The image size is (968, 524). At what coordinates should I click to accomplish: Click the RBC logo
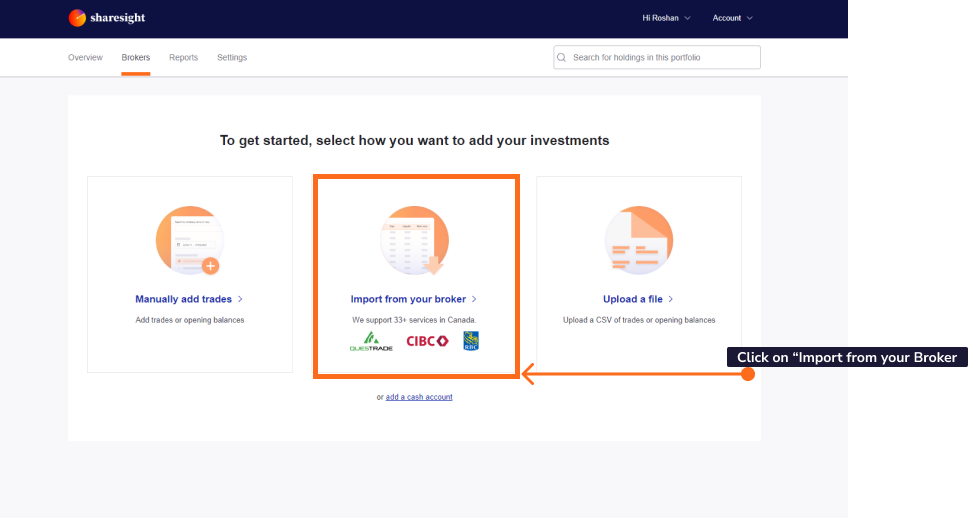click(x=471, y=341)
